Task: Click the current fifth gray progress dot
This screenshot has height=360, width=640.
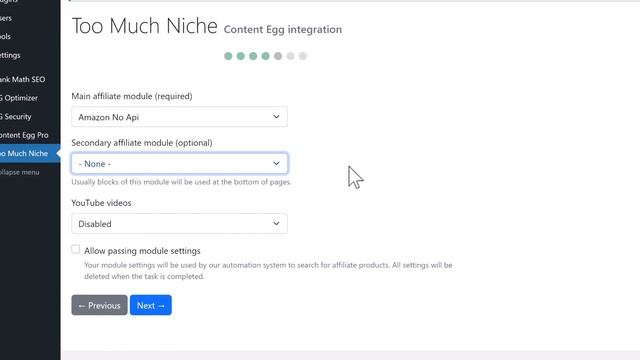Action: pos(278,56)
